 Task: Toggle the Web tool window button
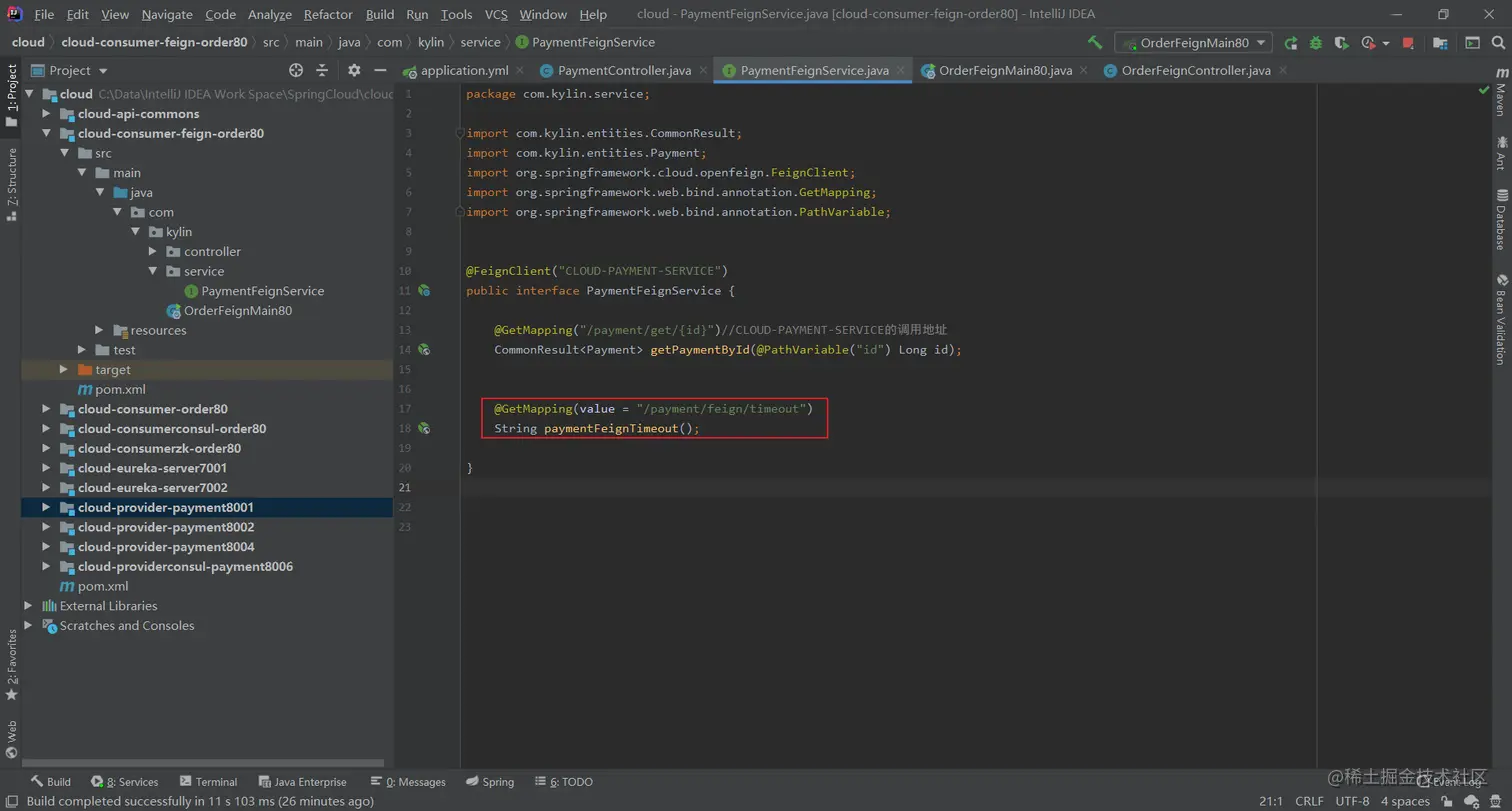tap(11, 740)
